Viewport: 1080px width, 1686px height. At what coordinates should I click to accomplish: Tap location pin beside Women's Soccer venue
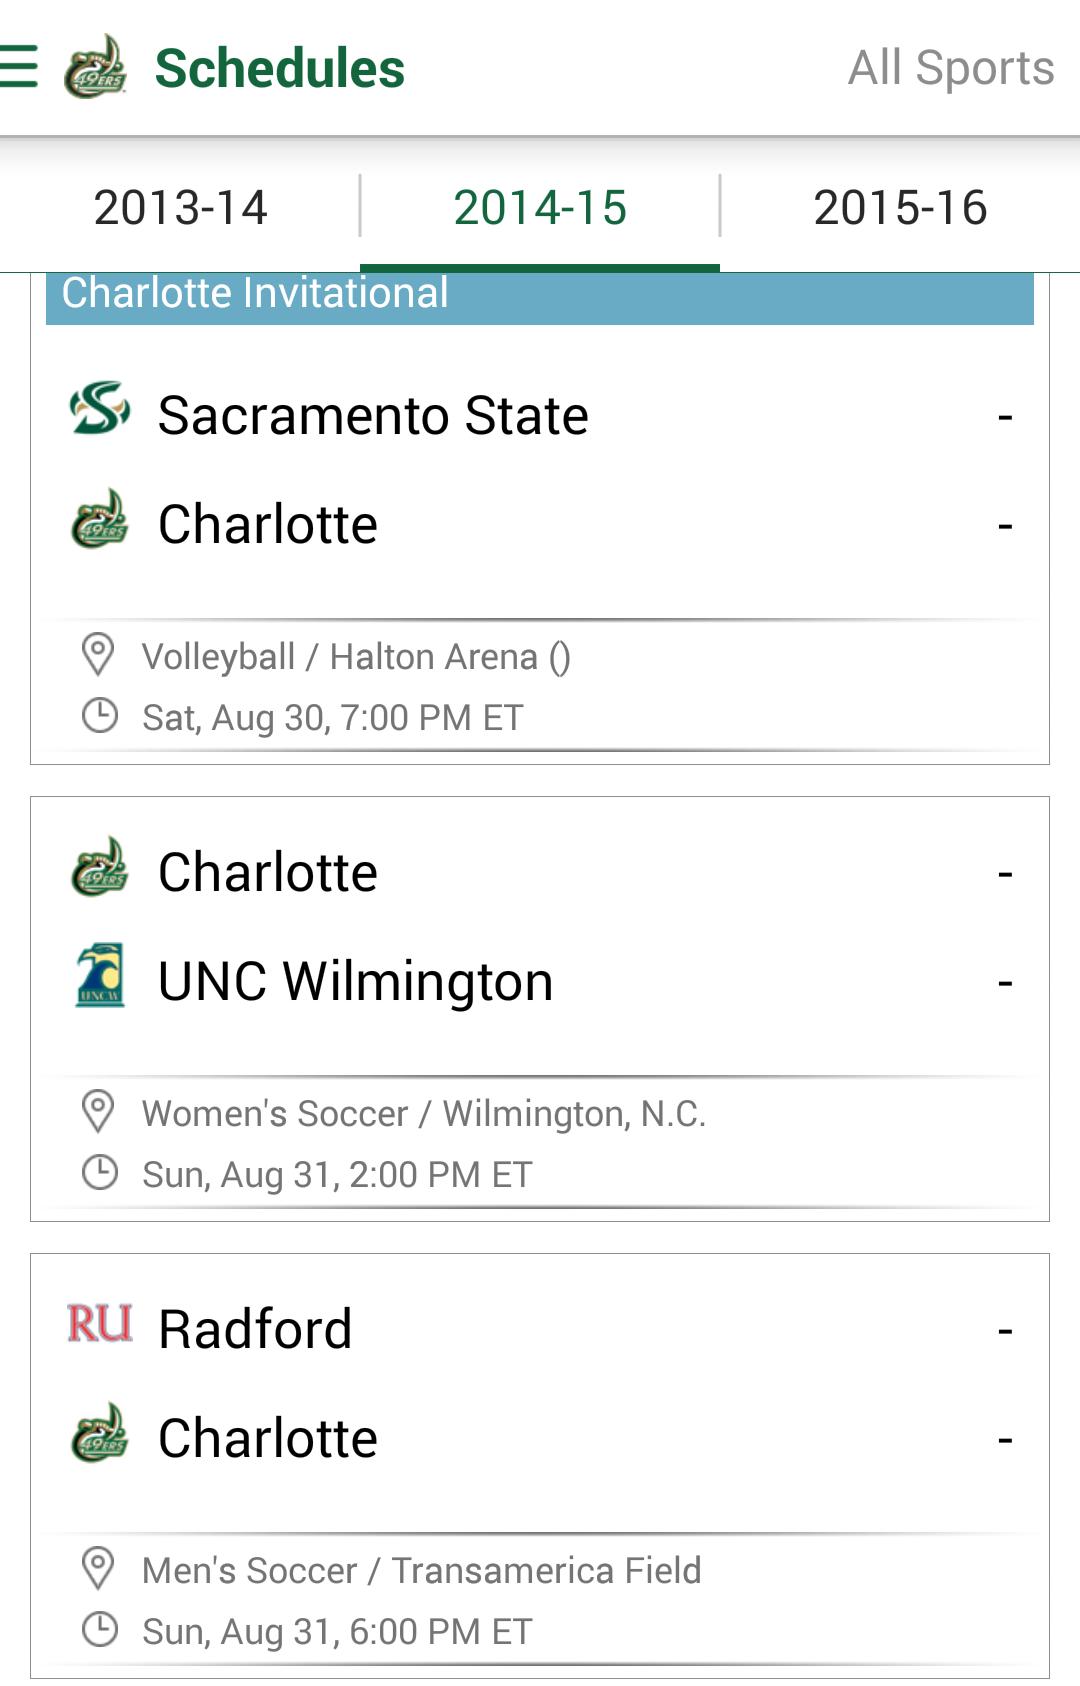pyautogui.click(x=98, y=1112)
